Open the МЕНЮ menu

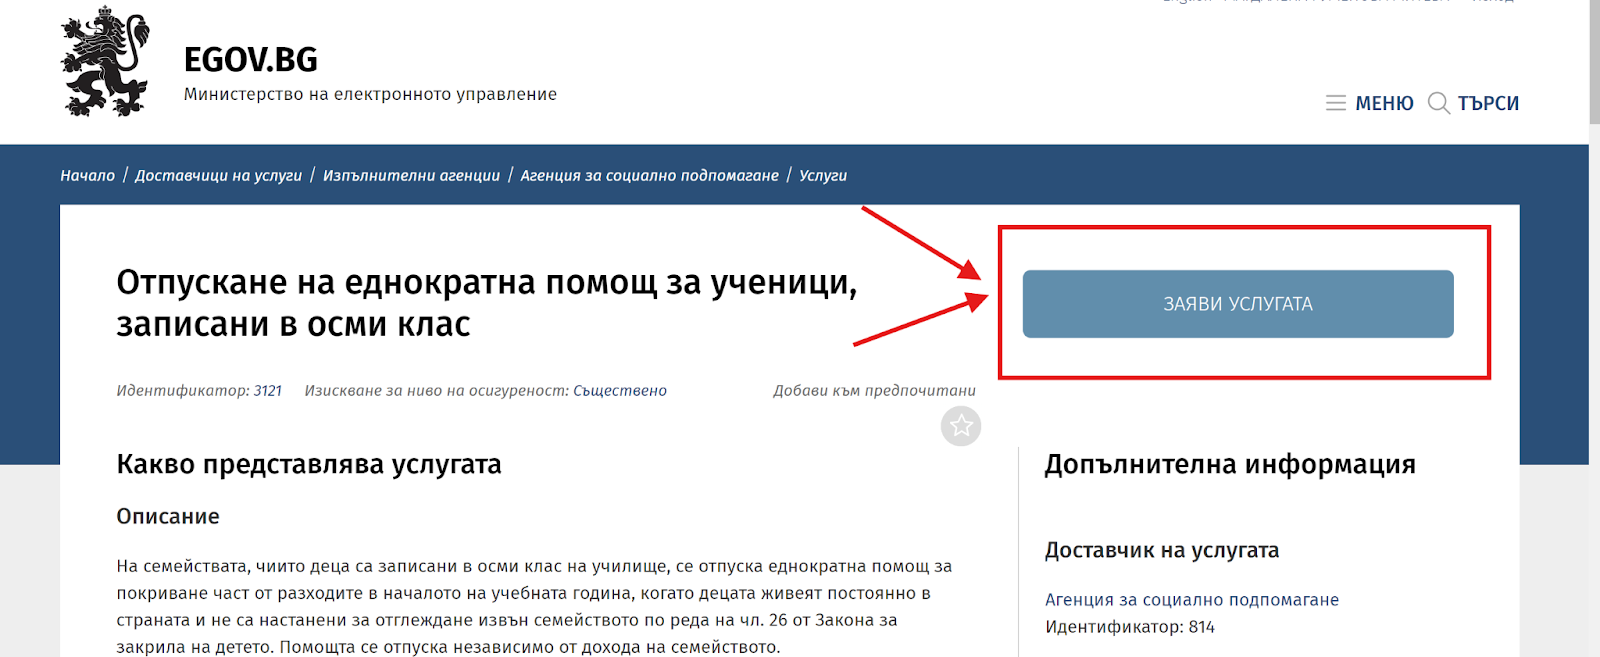1384,103
